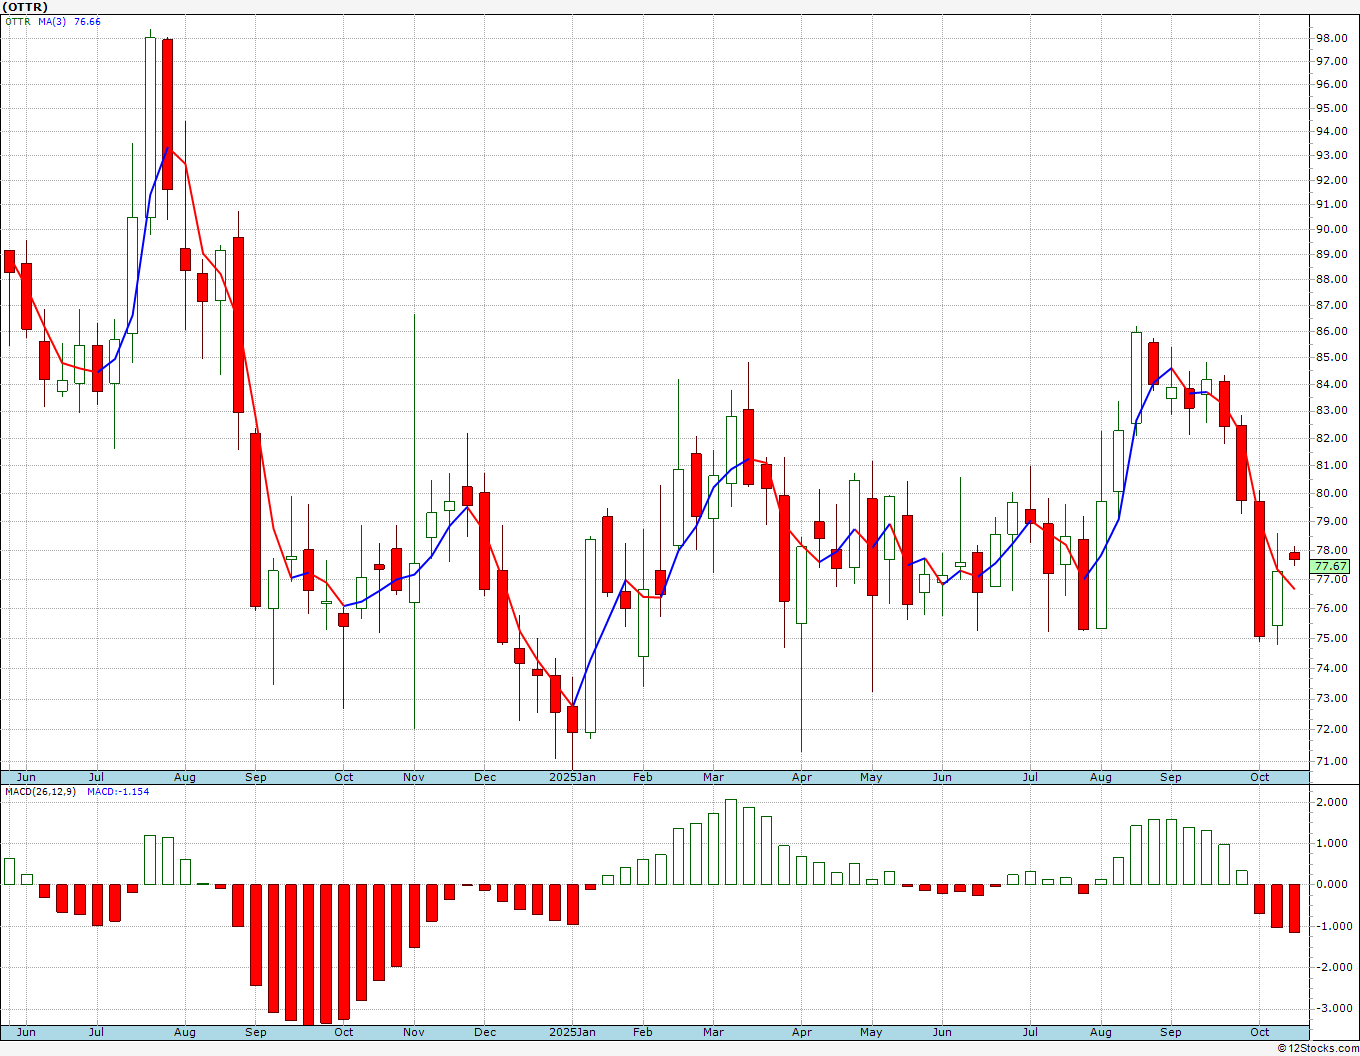
Task: Select the 80.00 price axis label
Action: (x=1331, y=494)
